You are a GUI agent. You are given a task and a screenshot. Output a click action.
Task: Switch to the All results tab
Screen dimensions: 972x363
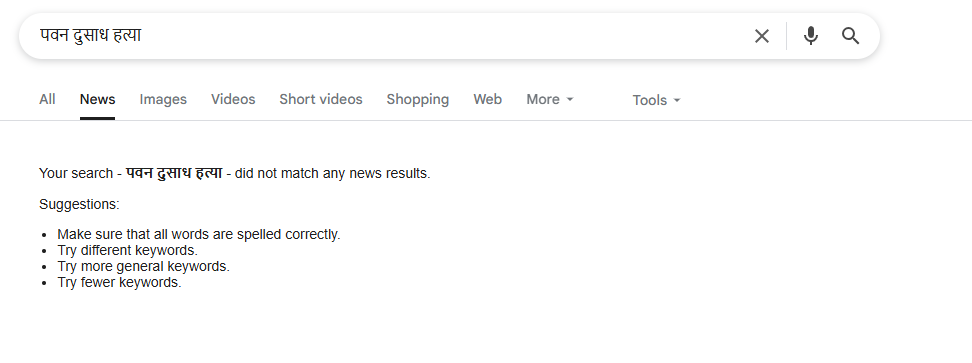coord(47,100)
